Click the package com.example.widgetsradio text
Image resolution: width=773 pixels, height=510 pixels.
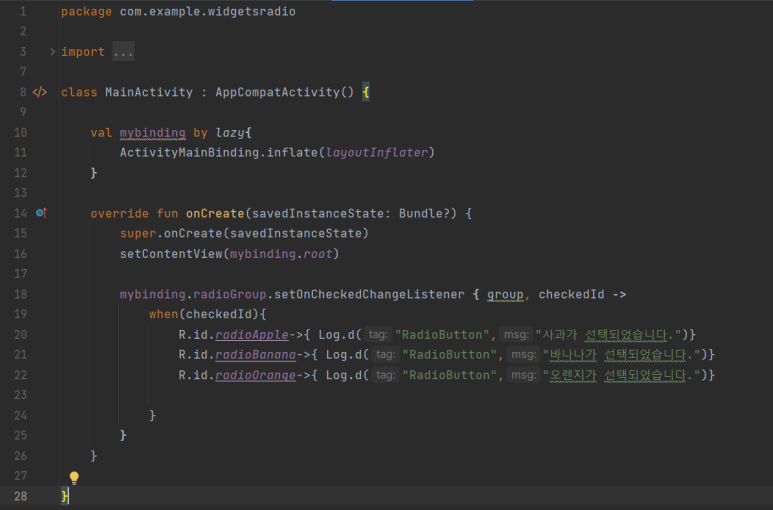(x=178, y=11)
